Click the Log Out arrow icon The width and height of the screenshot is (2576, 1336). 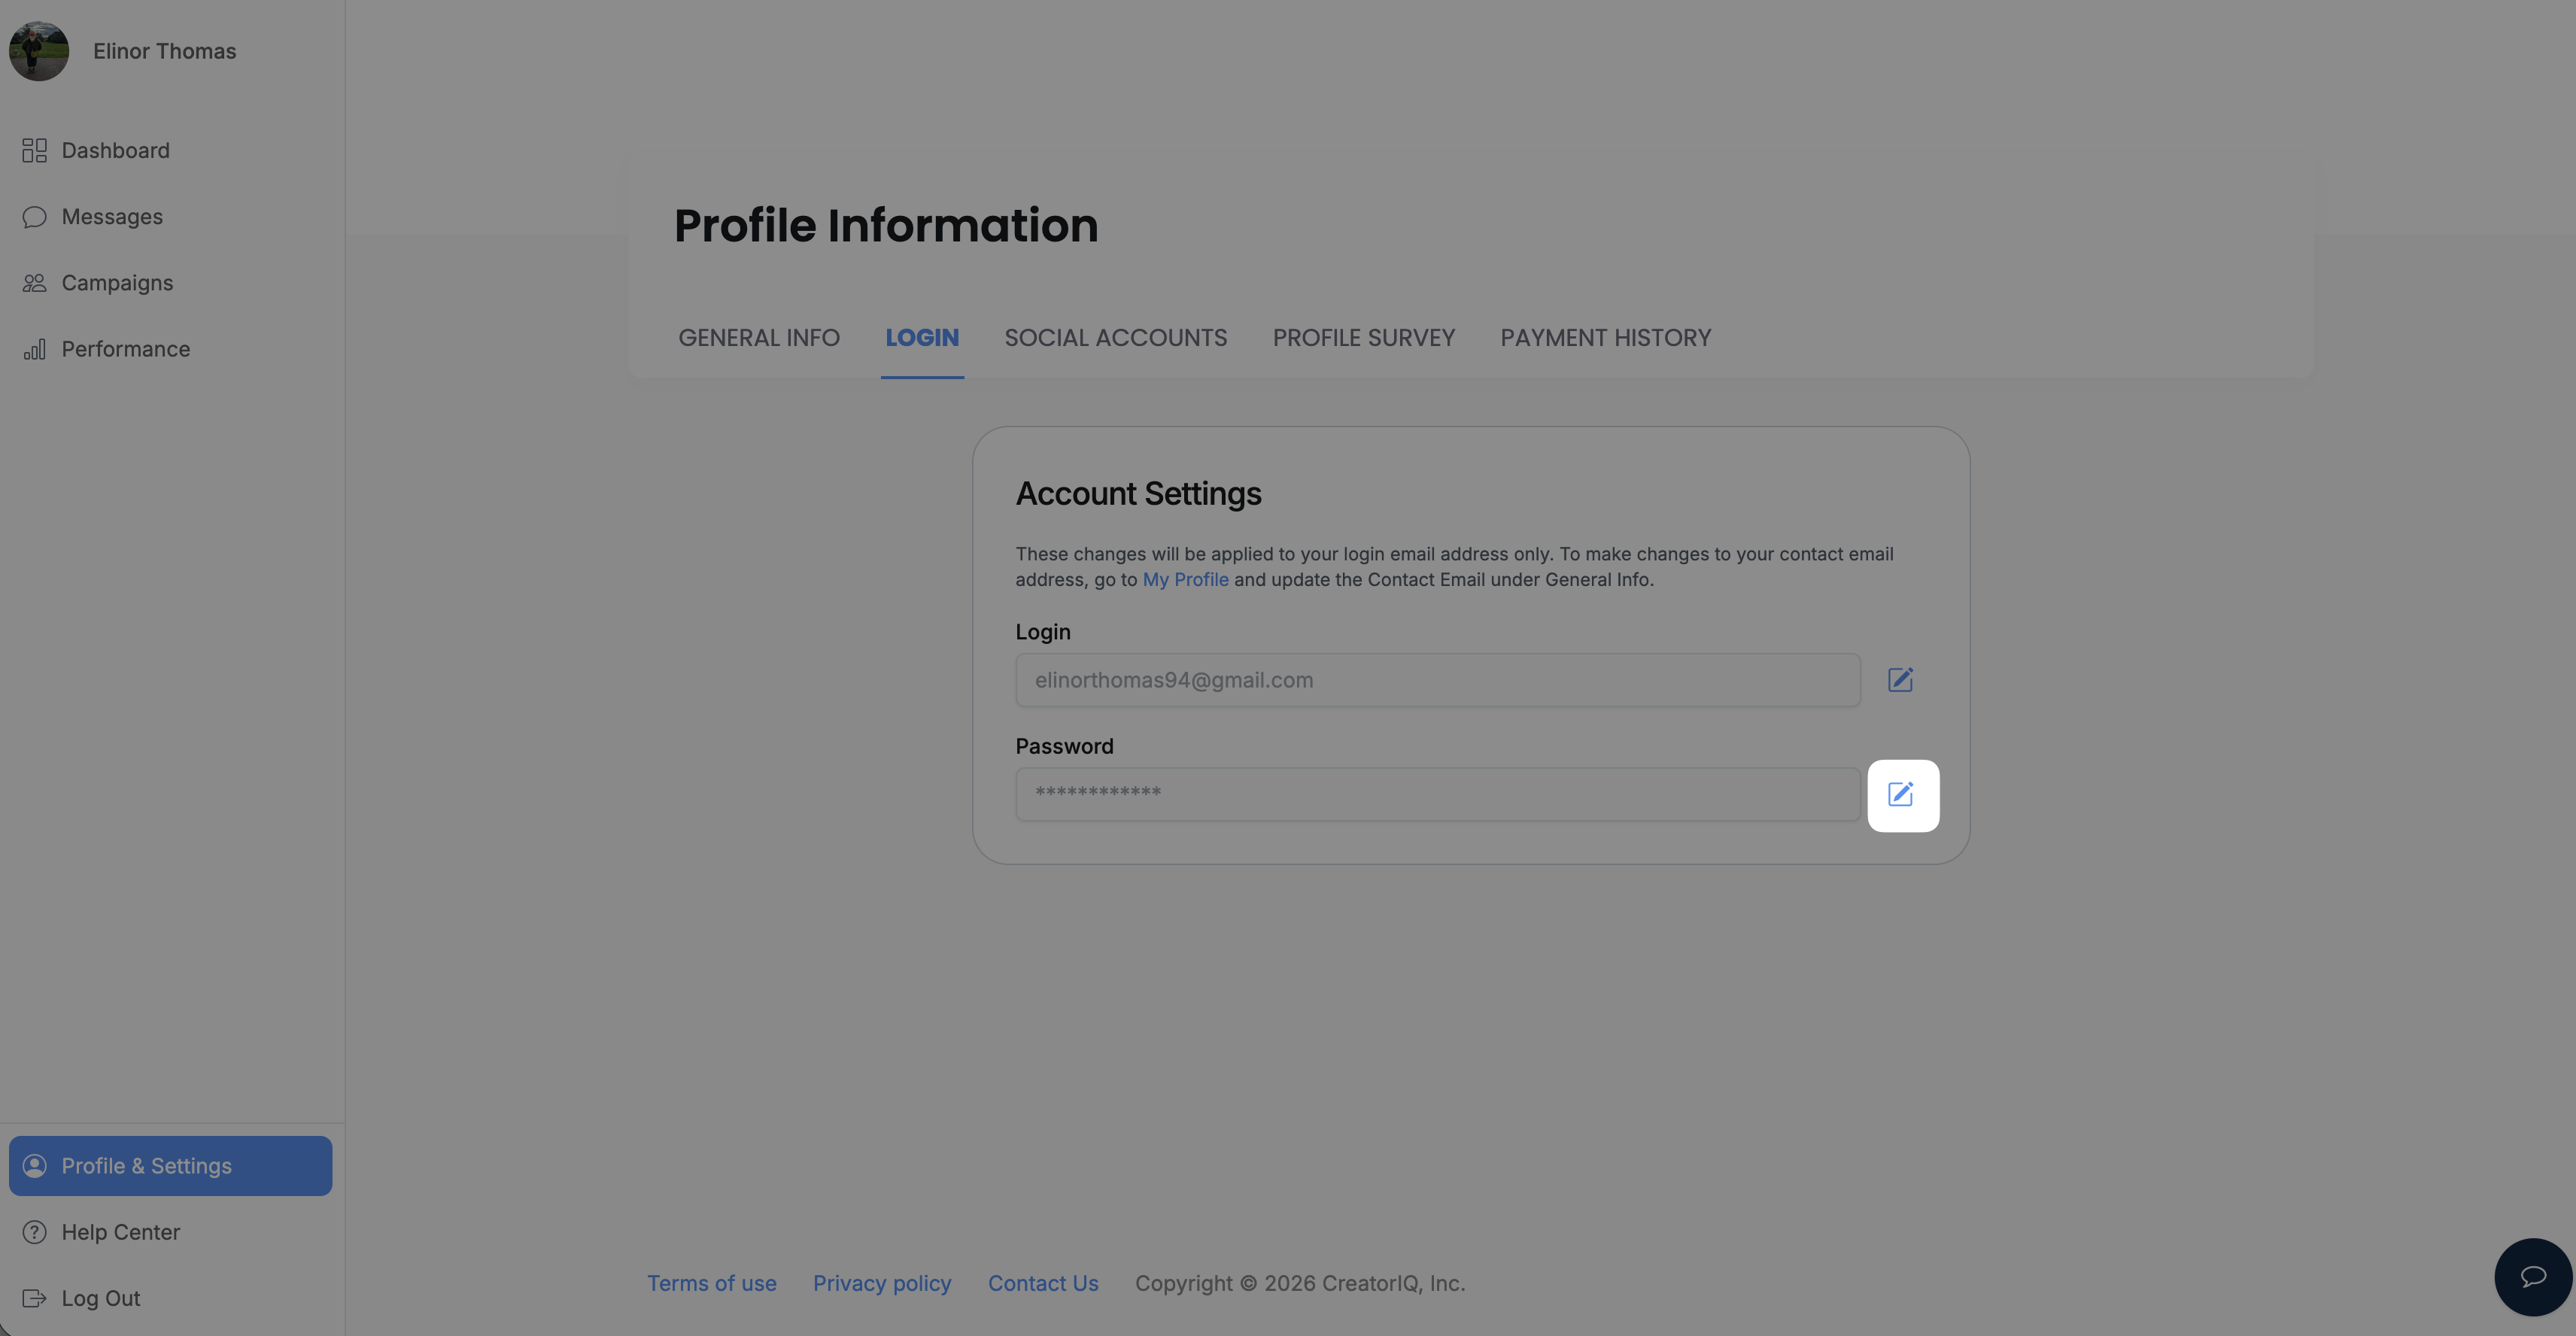click(x=35, y=1298)
